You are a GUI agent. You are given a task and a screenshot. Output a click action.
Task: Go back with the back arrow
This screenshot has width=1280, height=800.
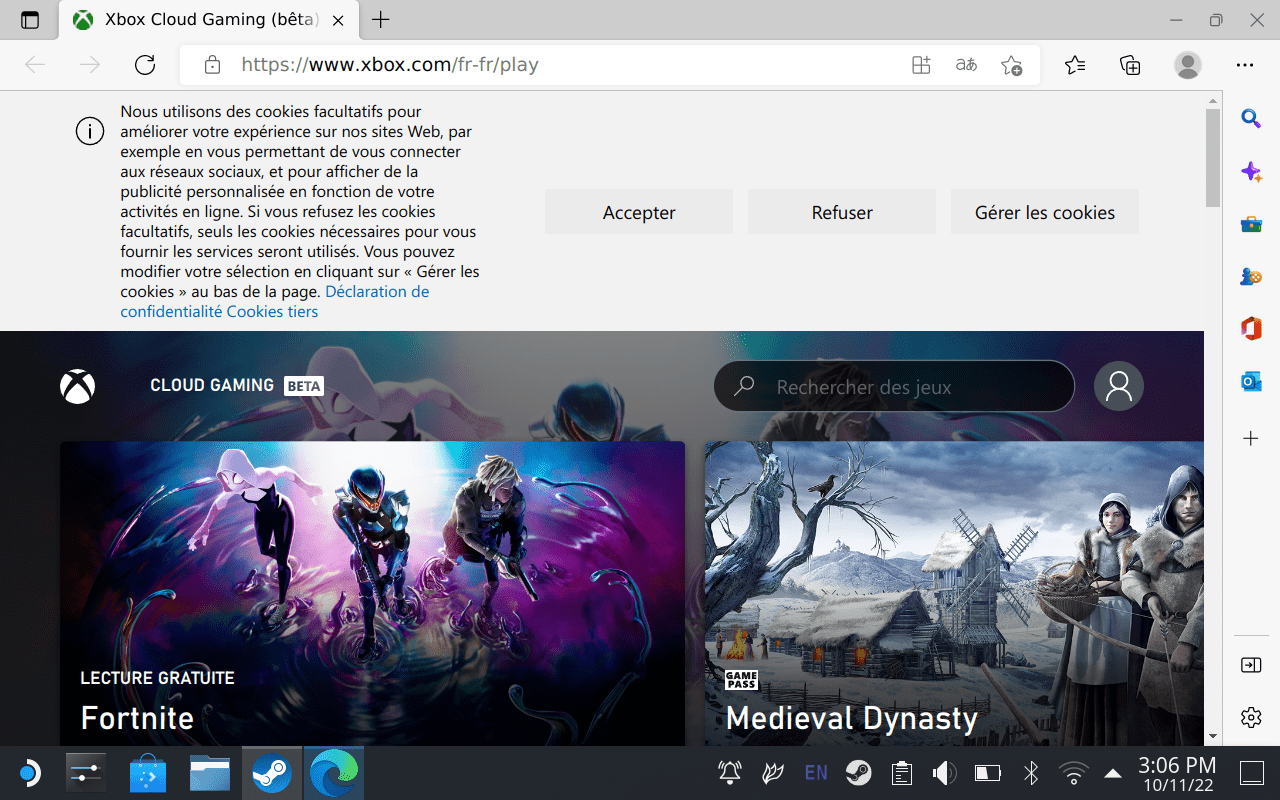(35, 65)
